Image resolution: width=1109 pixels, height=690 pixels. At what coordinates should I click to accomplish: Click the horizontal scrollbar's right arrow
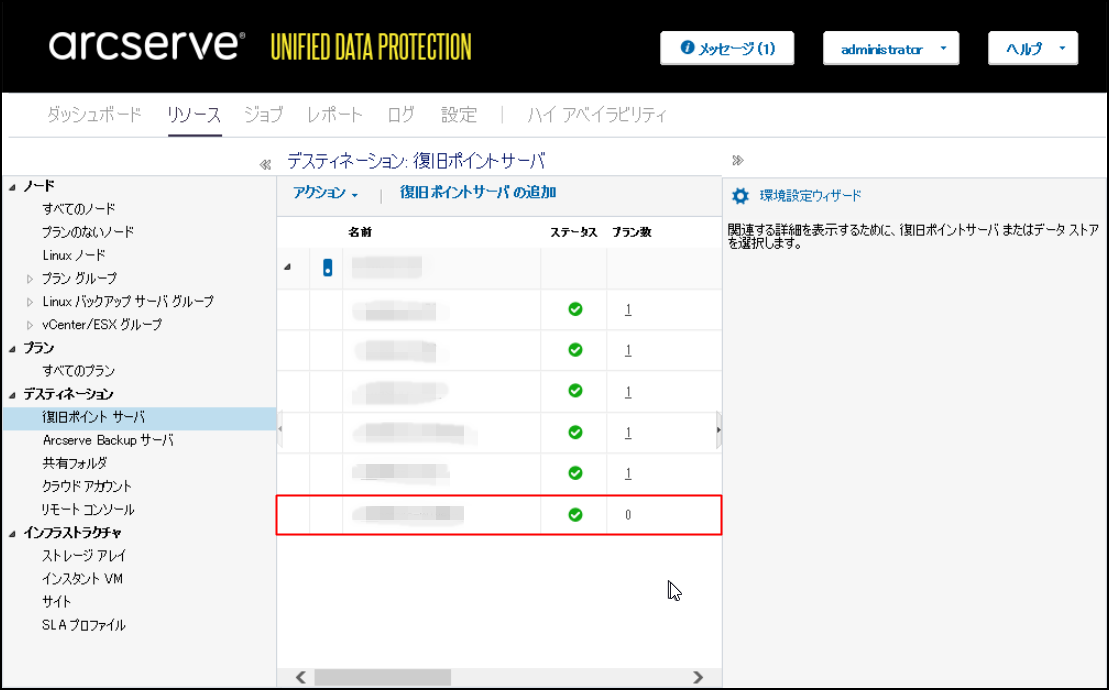pos(699,677)
